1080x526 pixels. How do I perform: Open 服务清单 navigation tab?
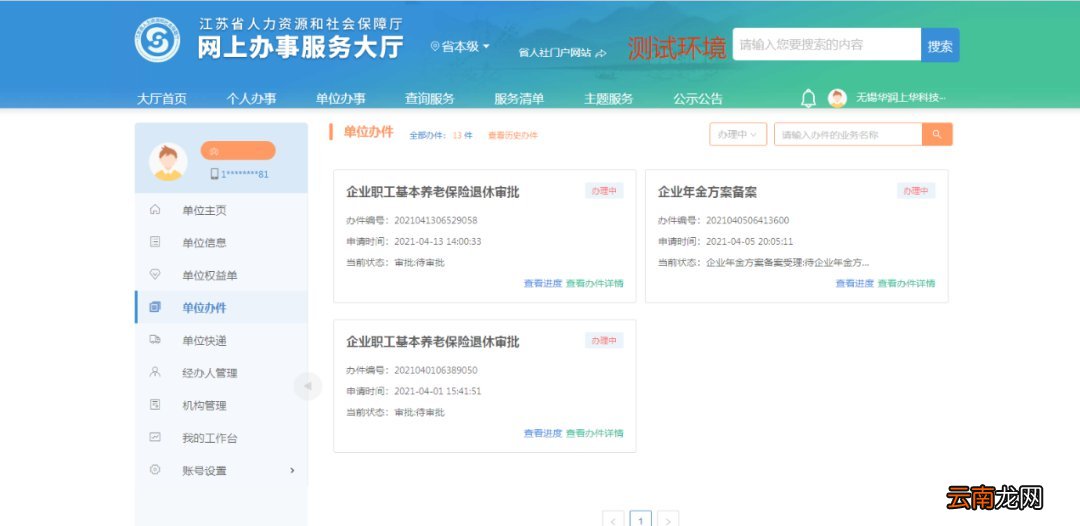click(x=519, y=98)
